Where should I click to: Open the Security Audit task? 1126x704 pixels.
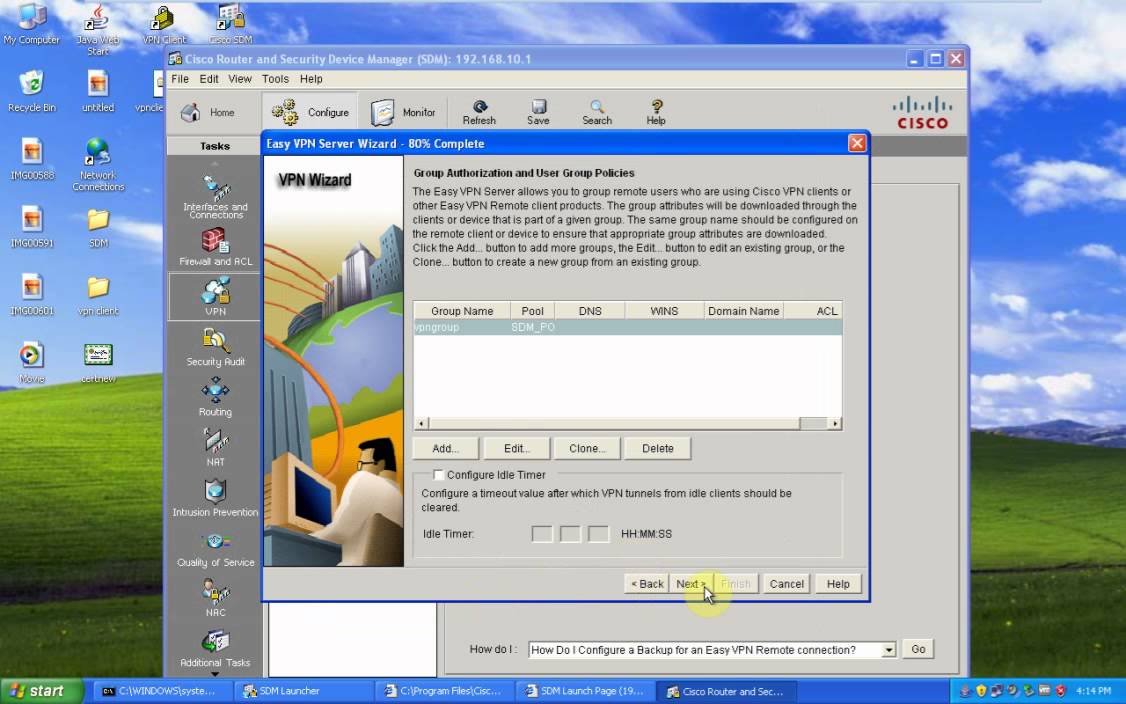[215, 347]
